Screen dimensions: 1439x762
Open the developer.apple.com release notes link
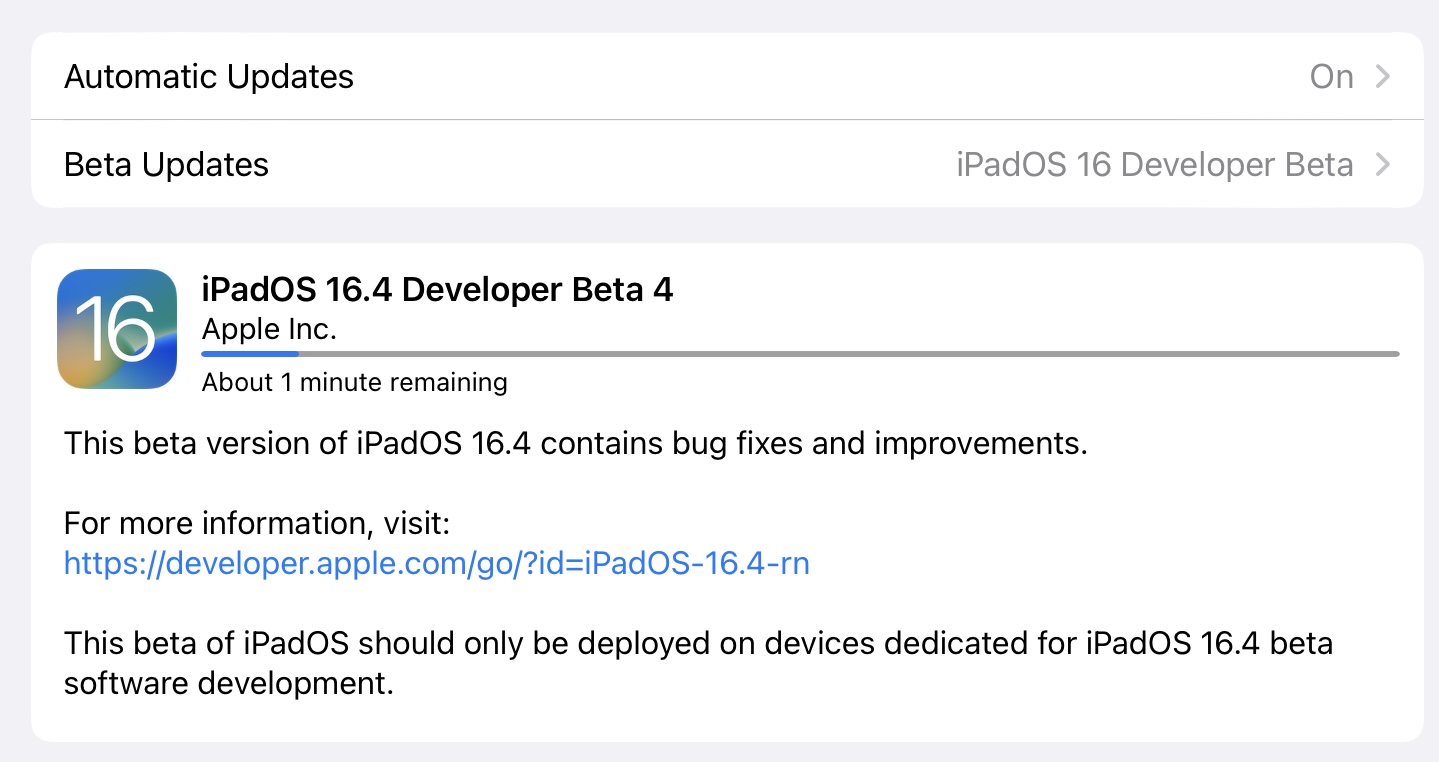(x=436, y=564)
